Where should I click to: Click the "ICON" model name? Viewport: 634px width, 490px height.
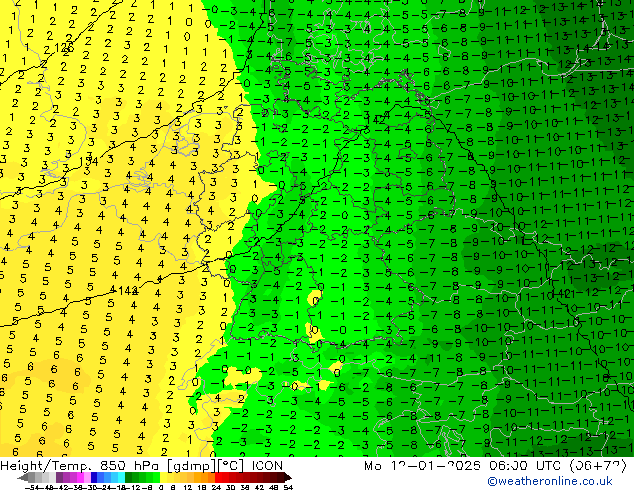point(267,466)
